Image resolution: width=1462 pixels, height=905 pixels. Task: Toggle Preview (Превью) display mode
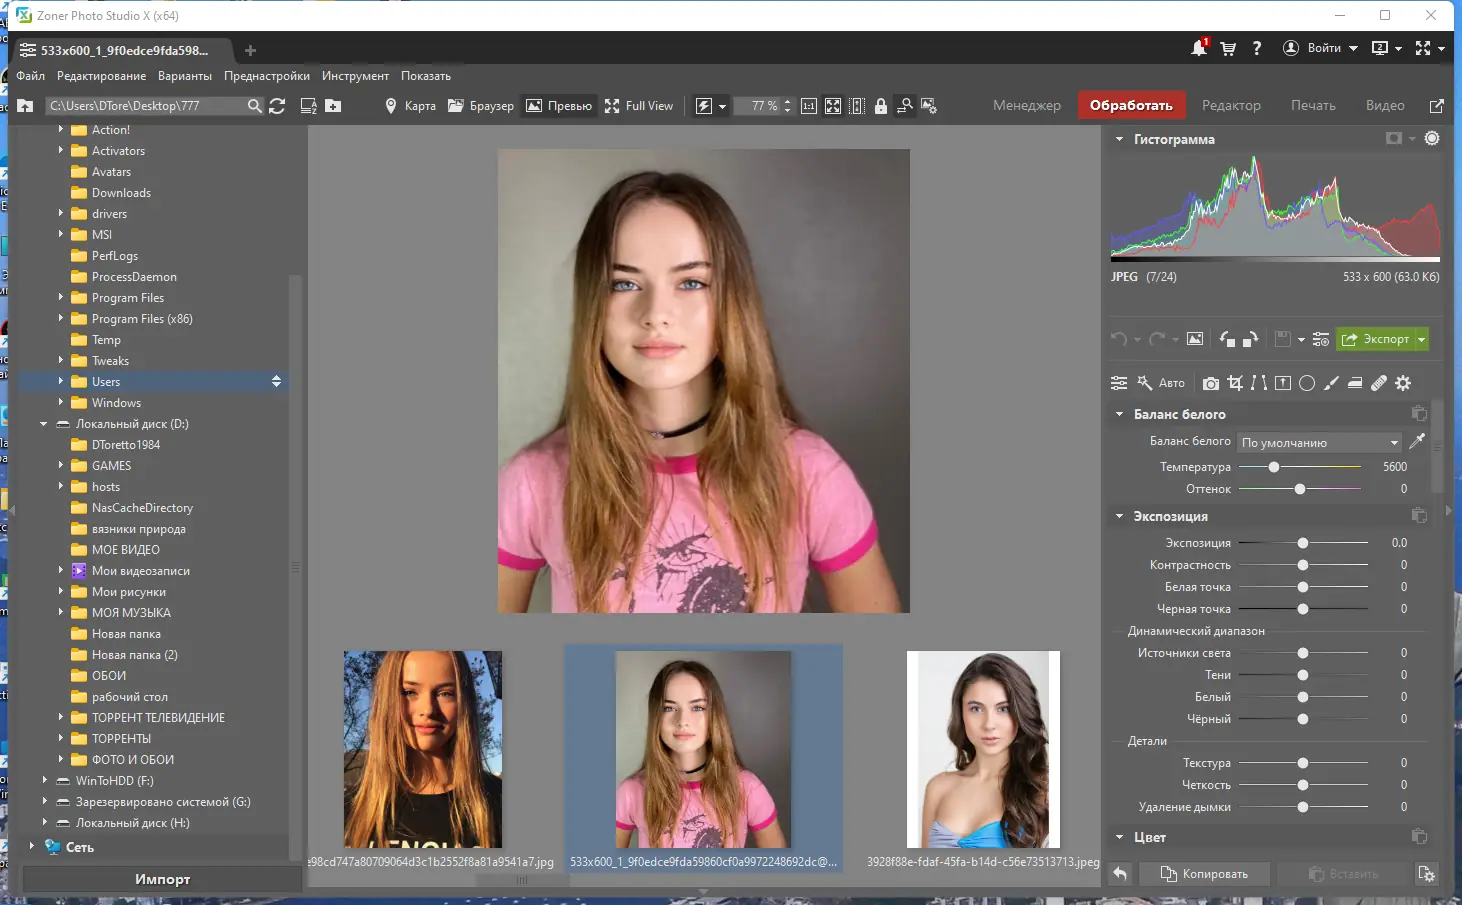point(559,106)
